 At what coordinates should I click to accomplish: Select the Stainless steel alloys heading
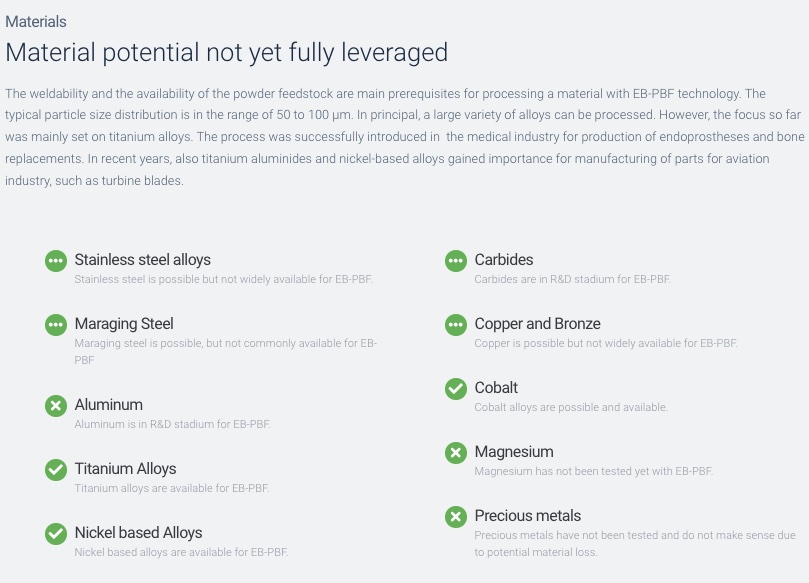[x=142, y=260]
